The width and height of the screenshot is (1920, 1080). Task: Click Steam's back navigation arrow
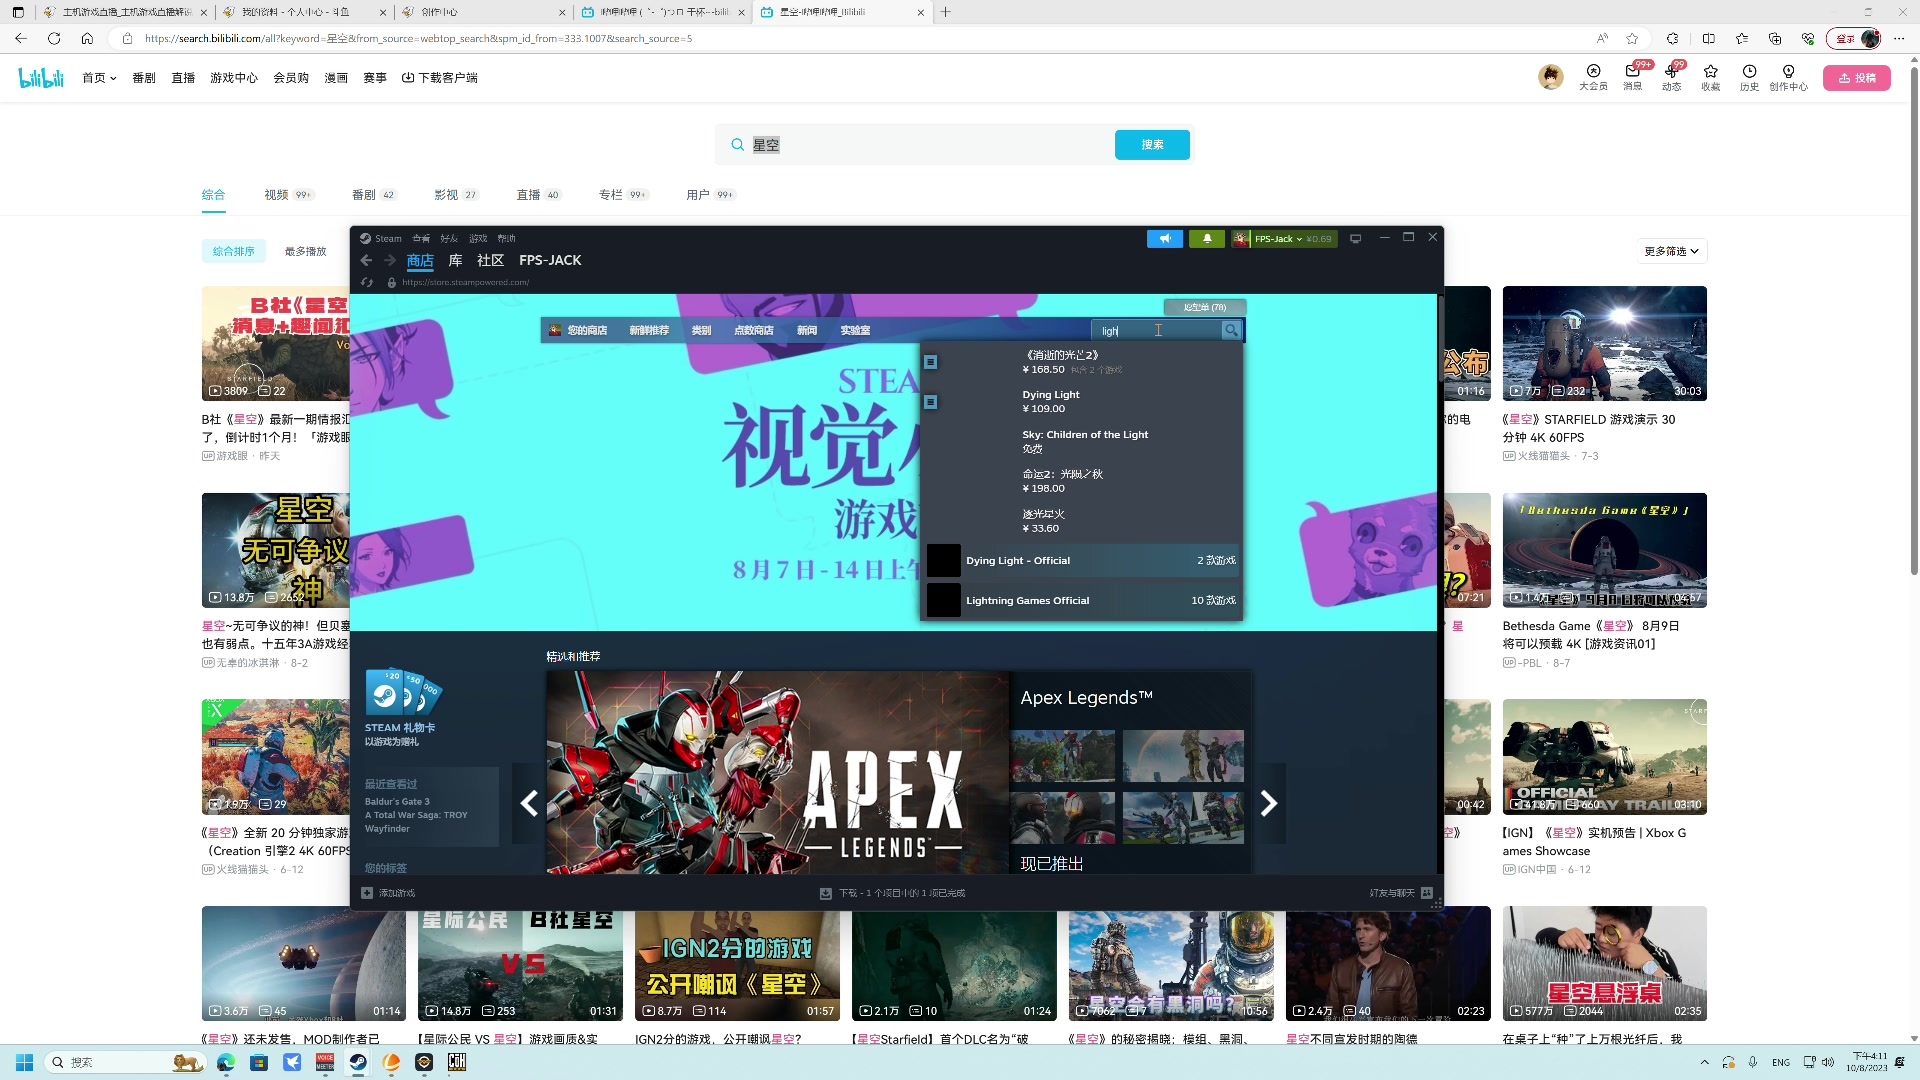(x=366, y=260)
